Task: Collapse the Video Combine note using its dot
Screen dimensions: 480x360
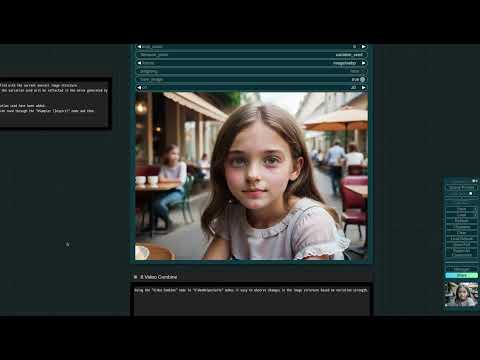Action: click(x=135, y=277)
